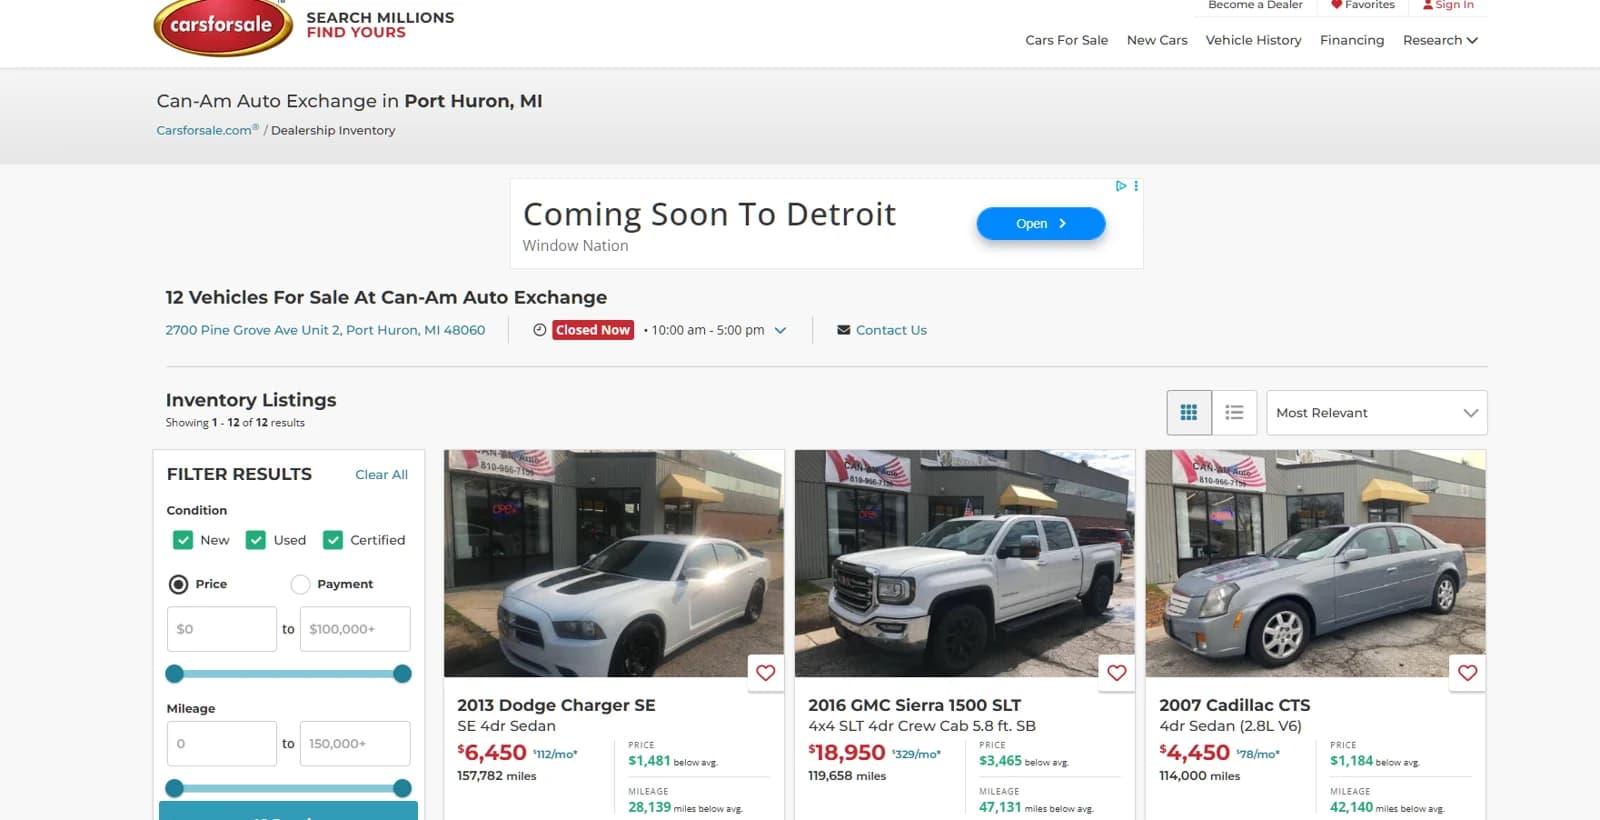Viewport: 1600px width, 820px height.
Task: Open 2007 Cadillac CTS title link
Action: (1234, 705)
